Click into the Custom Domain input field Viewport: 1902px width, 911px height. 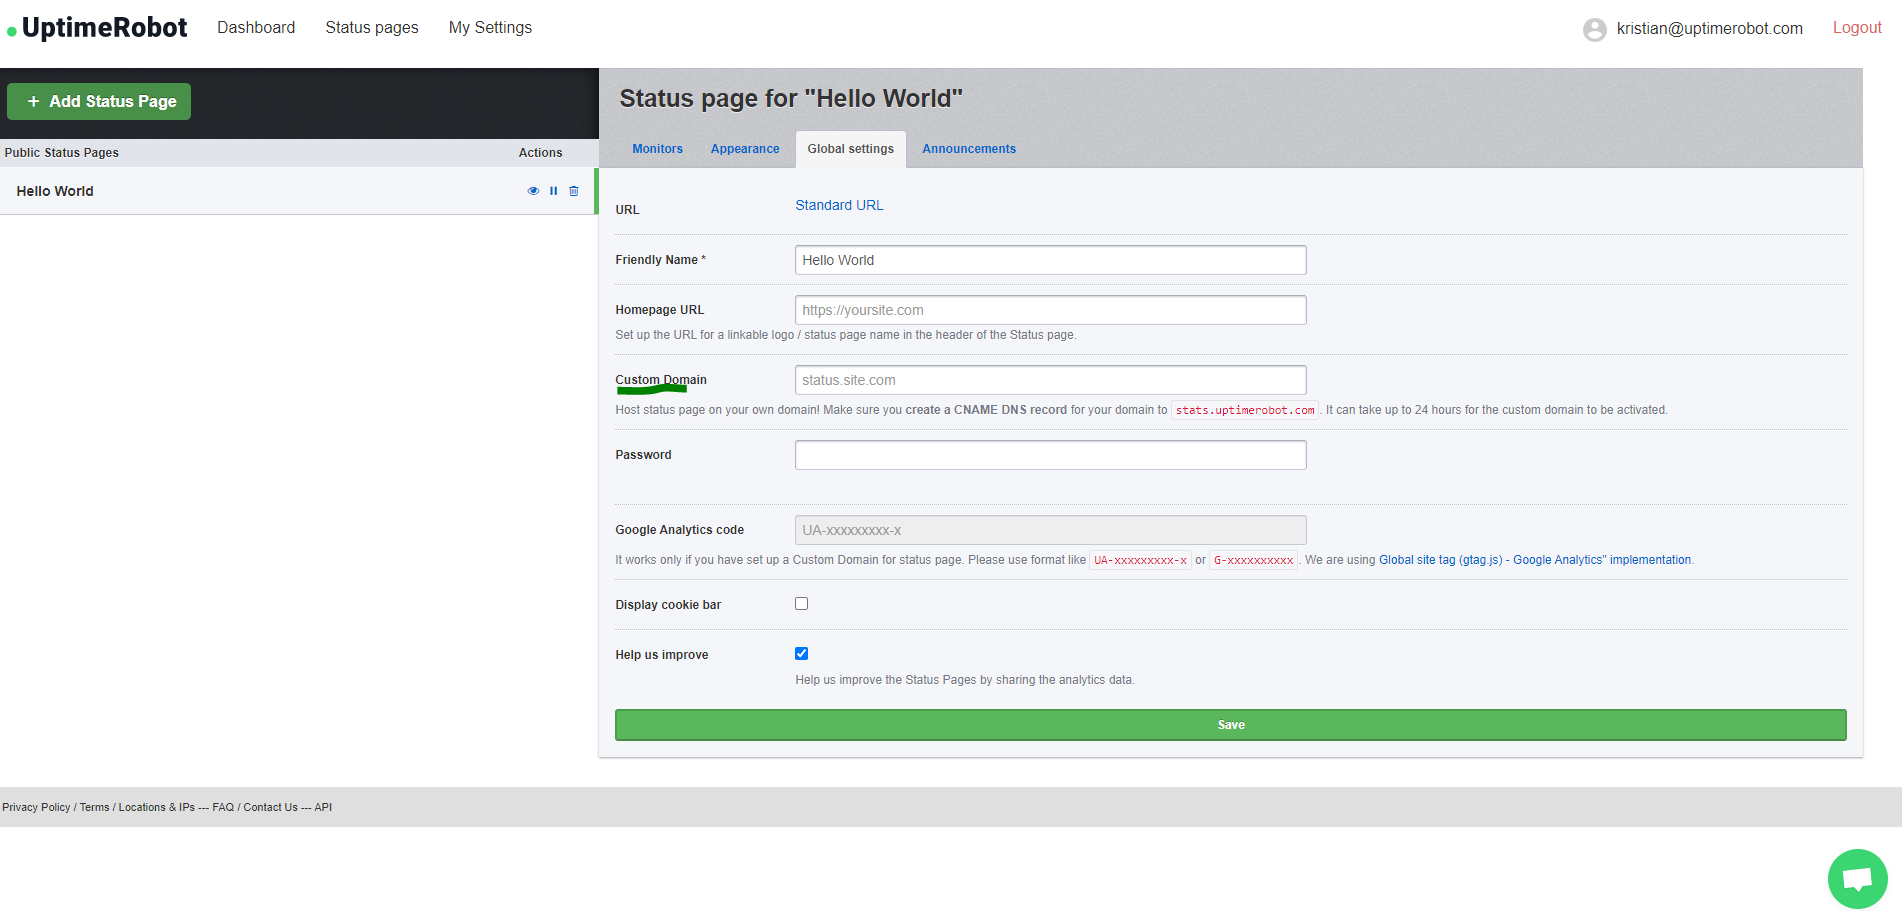1050,380
